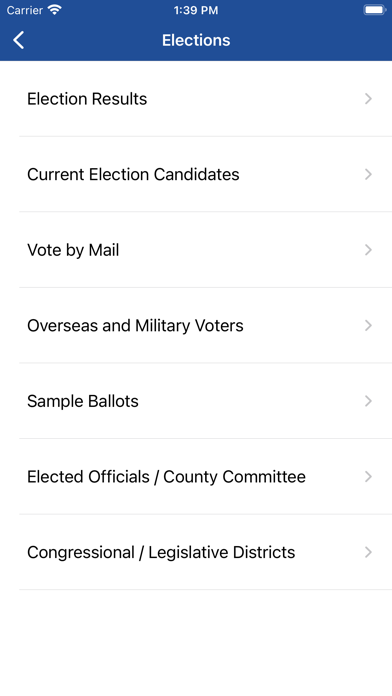Tap the Elections header title
The height and width of the screenshot is (696, 392).
pos(196,40)
